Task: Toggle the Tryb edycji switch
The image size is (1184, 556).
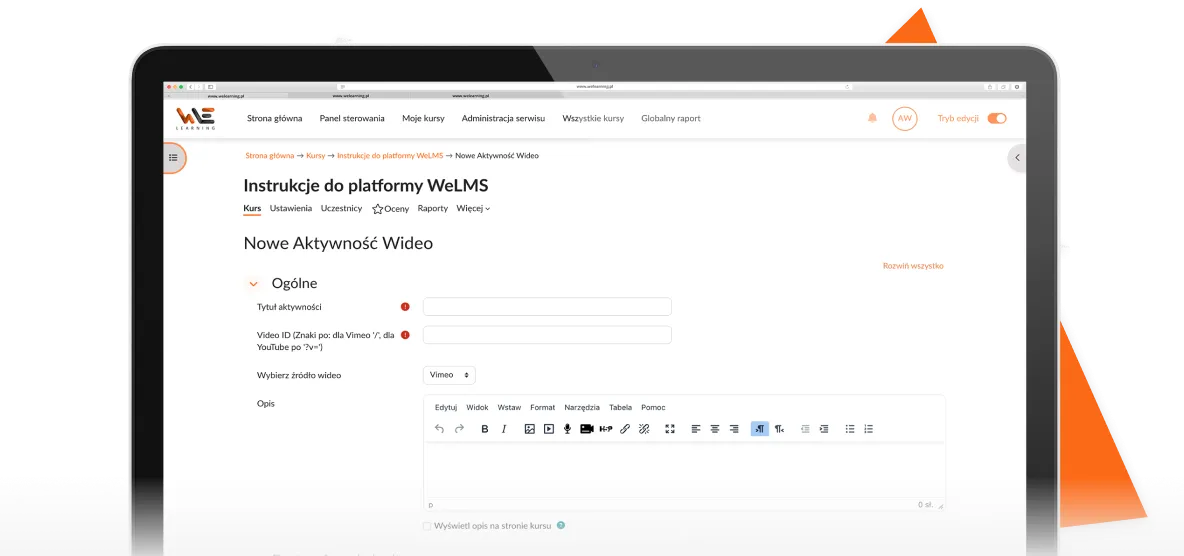Action: [x=997, y=119]
